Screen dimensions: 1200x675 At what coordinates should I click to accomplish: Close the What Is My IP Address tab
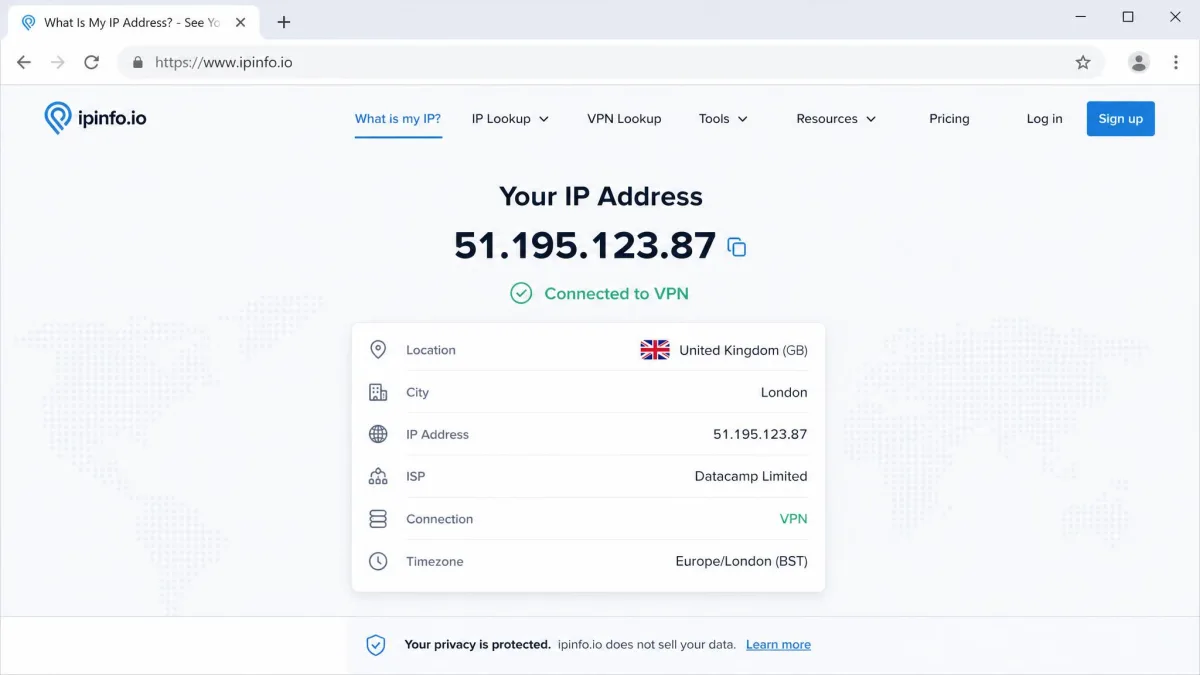[x=240, y=22]
